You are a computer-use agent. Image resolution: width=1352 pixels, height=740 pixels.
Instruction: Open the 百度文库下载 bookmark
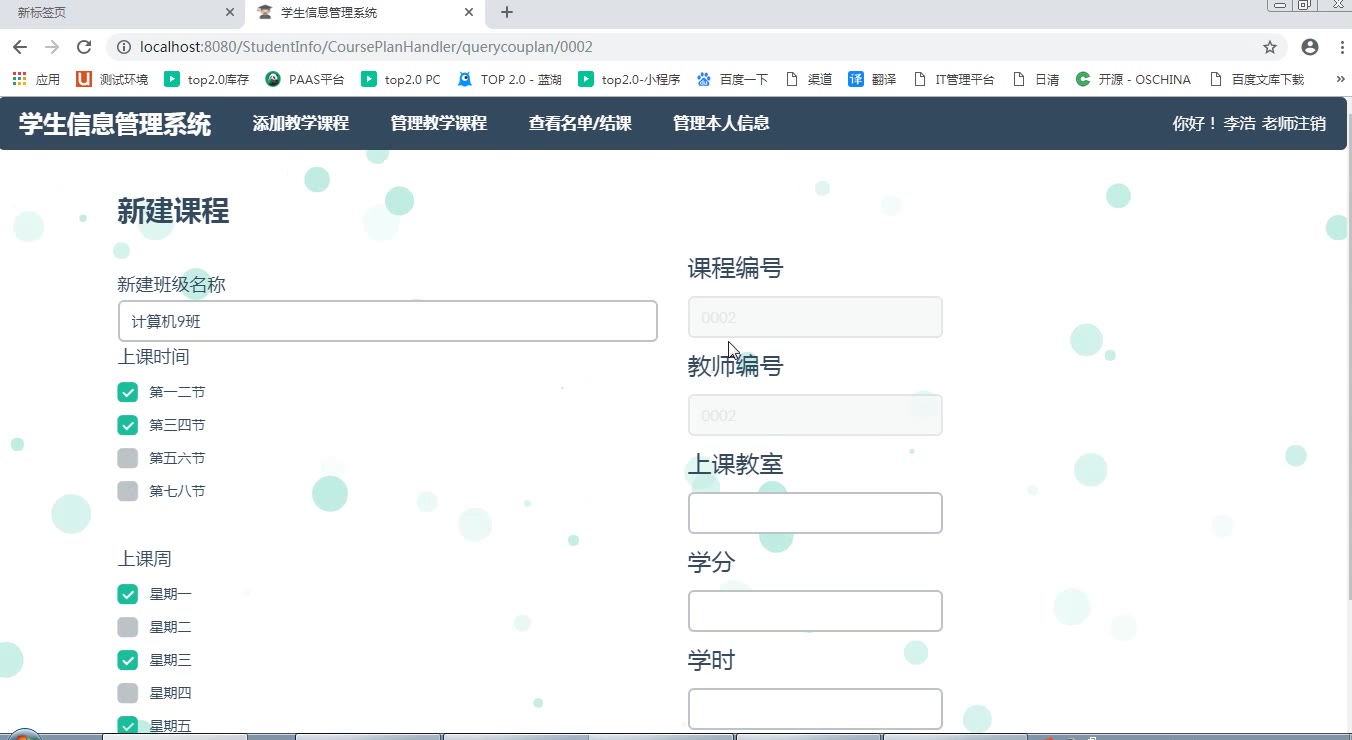click(1257, 79)
